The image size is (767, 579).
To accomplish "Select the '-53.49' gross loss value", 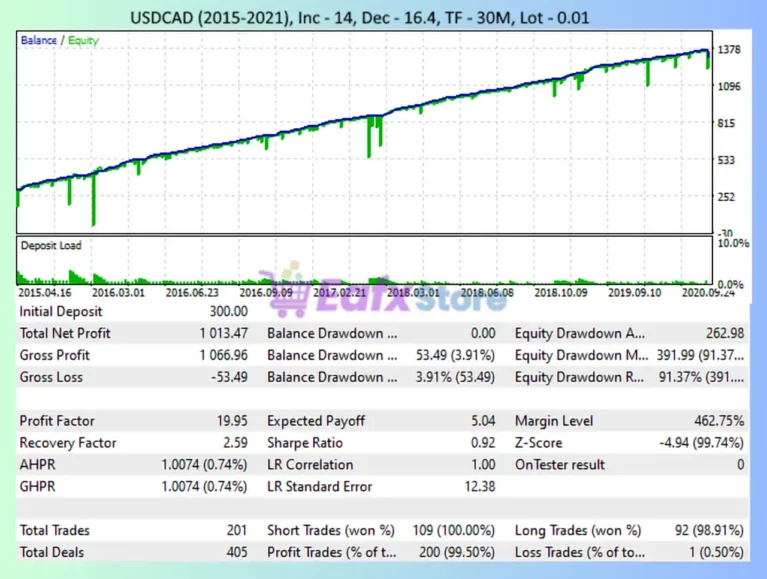I will pyautogui.click(x=229, y=378).
